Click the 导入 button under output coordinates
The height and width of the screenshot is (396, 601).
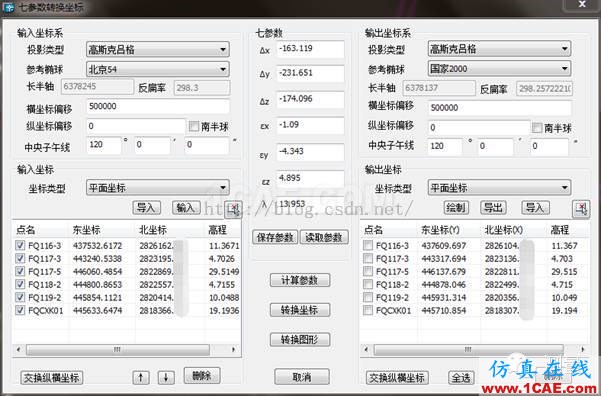535,208
